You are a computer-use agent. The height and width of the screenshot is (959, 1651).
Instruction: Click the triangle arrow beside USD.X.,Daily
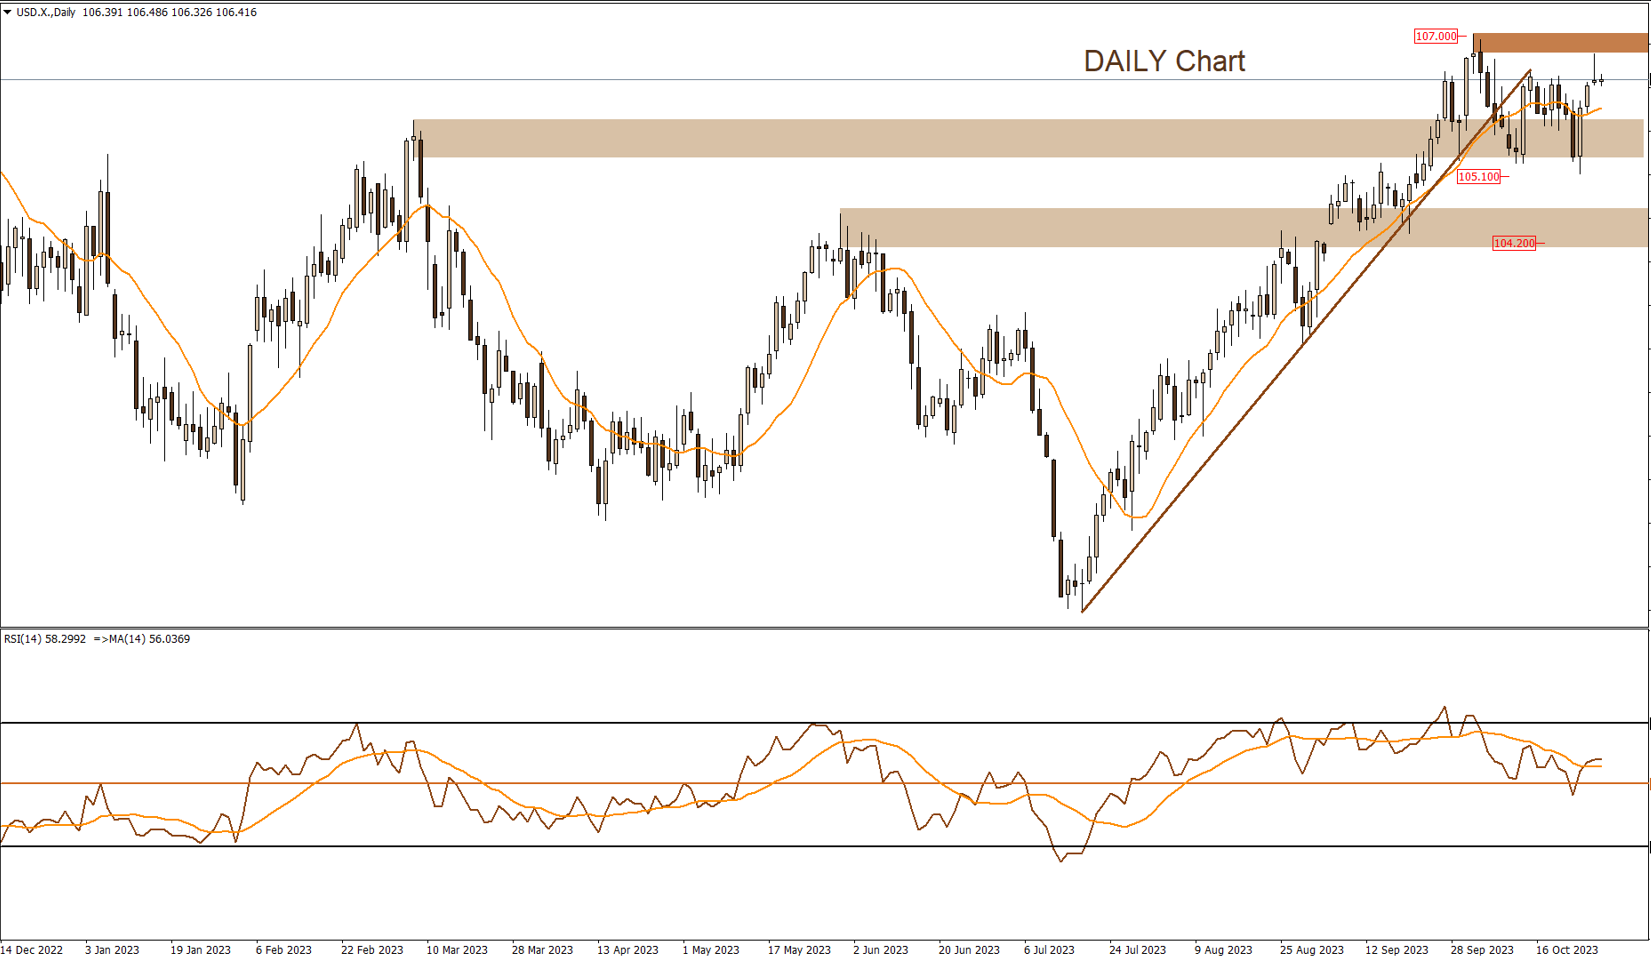pyautogui.click(x=8, y=13)
